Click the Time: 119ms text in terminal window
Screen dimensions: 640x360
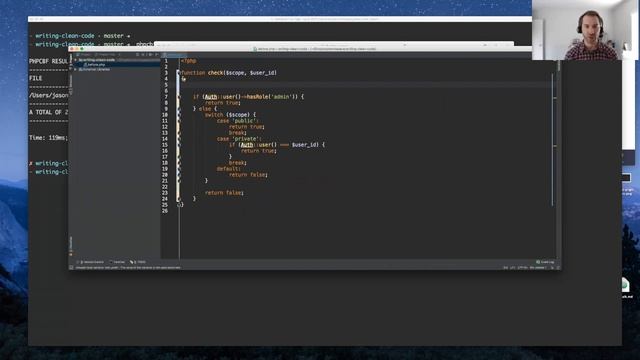coord(48,138)
